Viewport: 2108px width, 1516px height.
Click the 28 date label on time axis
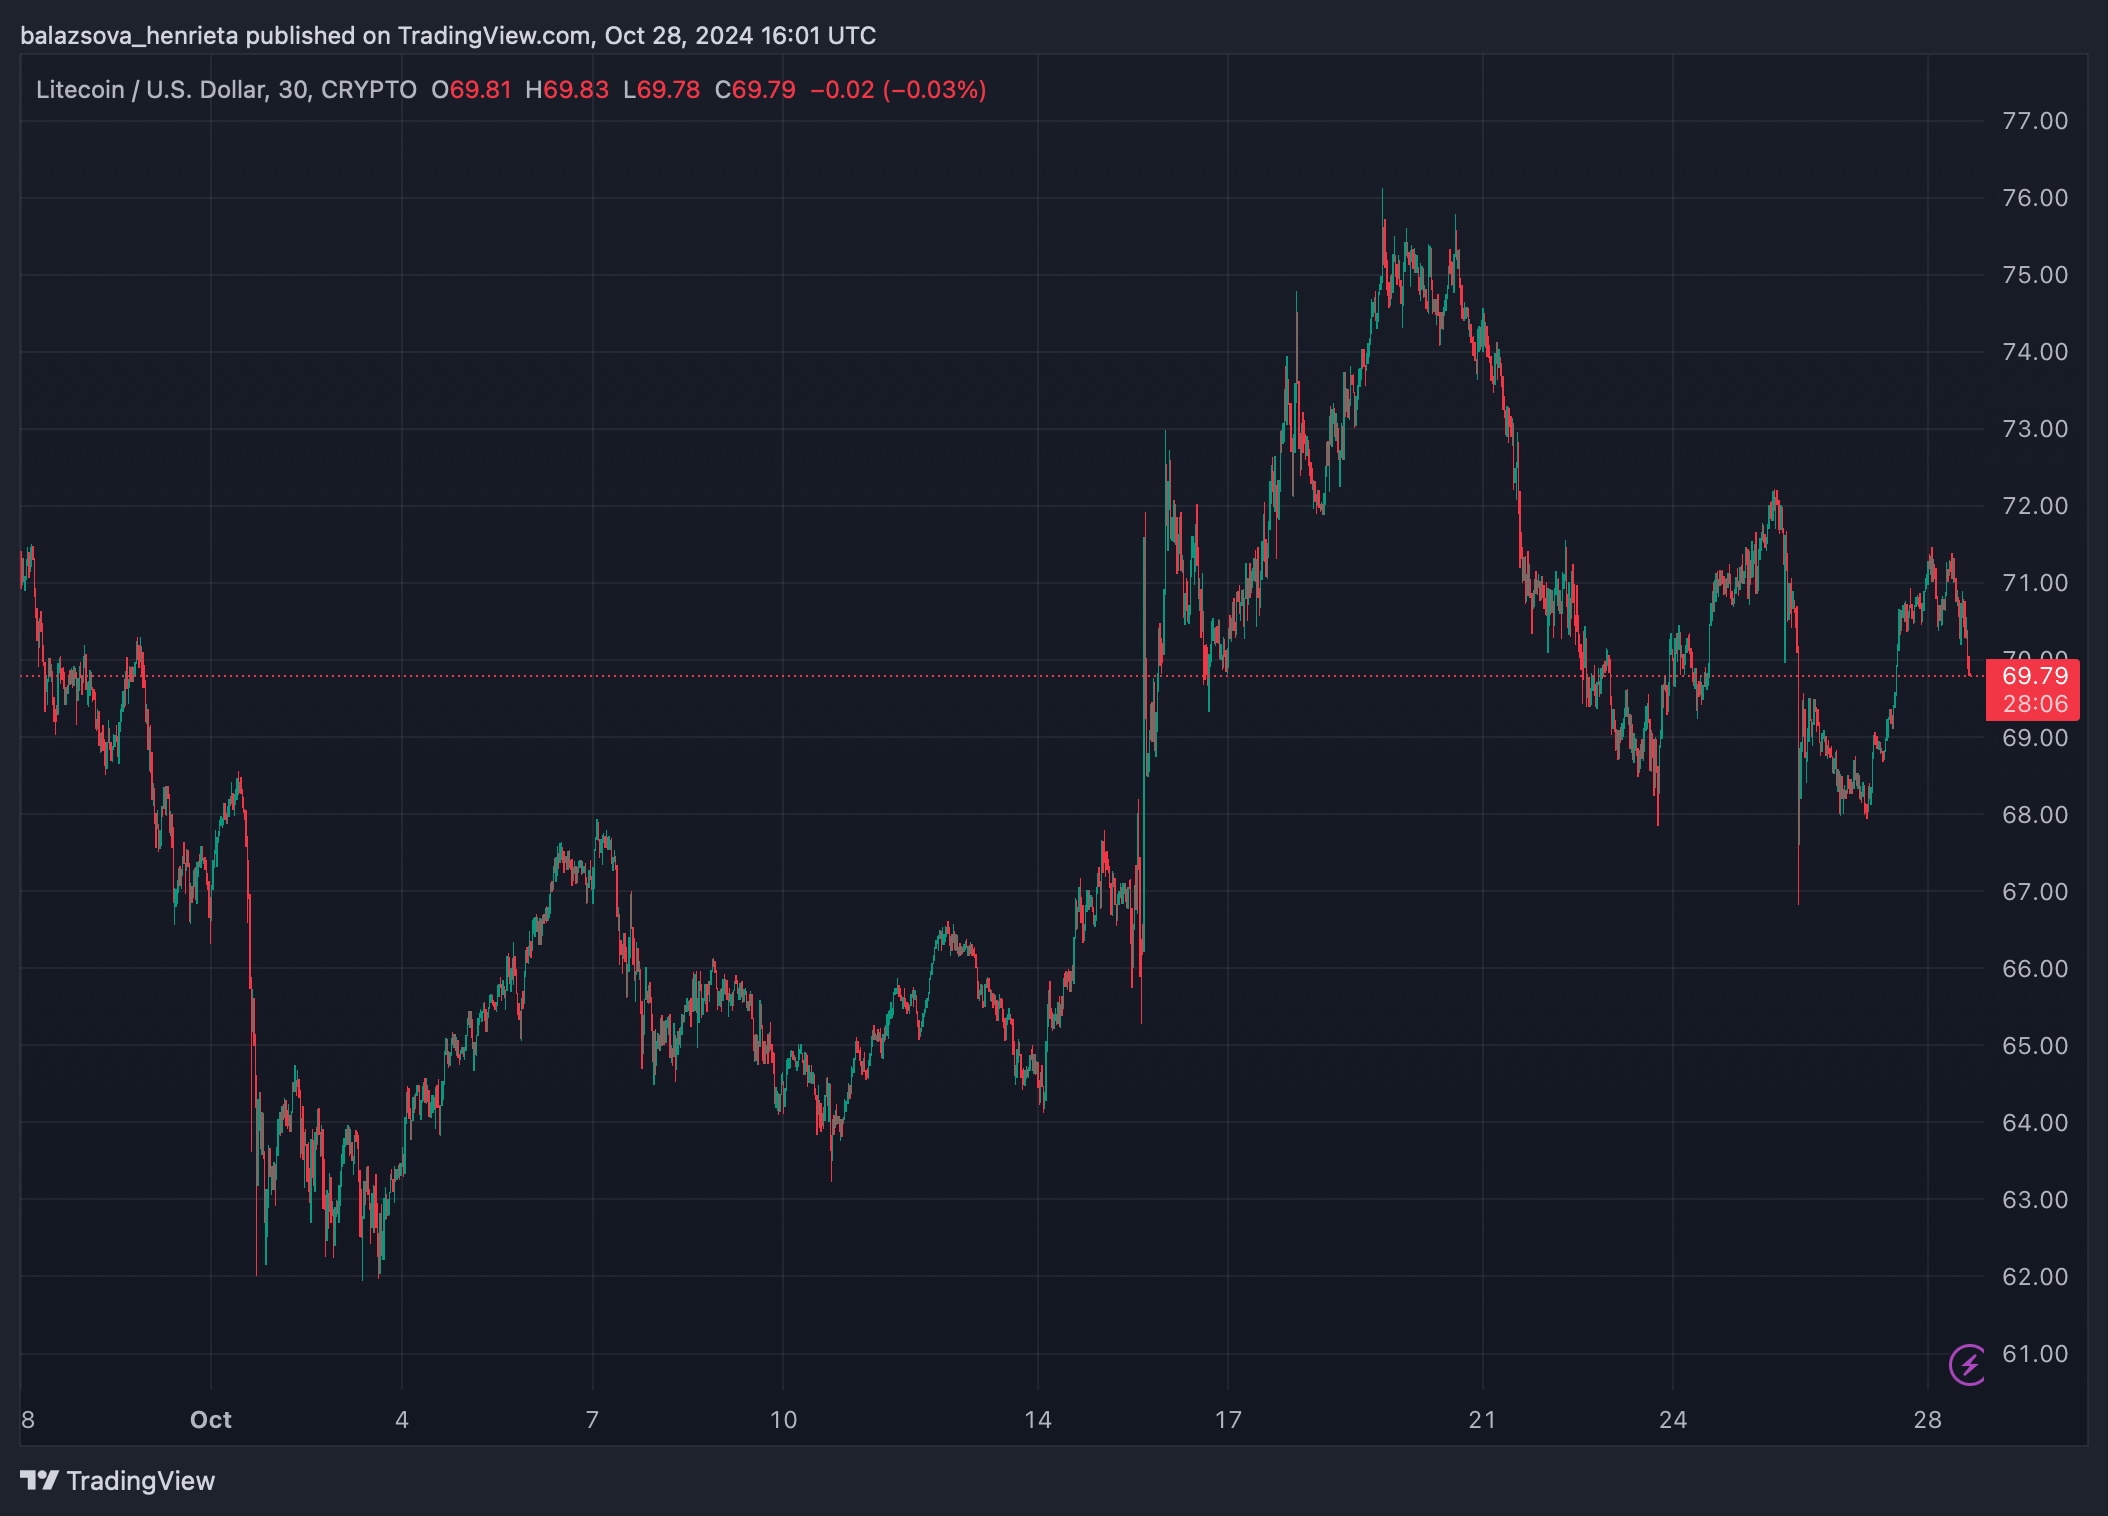[x=1927, y=1420]
